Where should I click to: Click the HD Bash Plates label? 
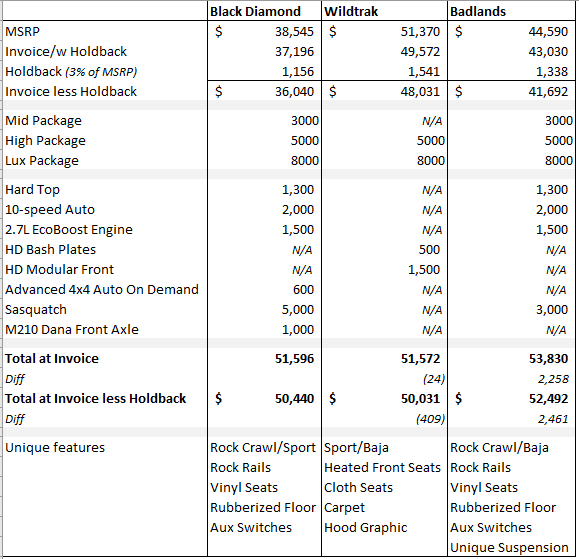tap(50, 250)
